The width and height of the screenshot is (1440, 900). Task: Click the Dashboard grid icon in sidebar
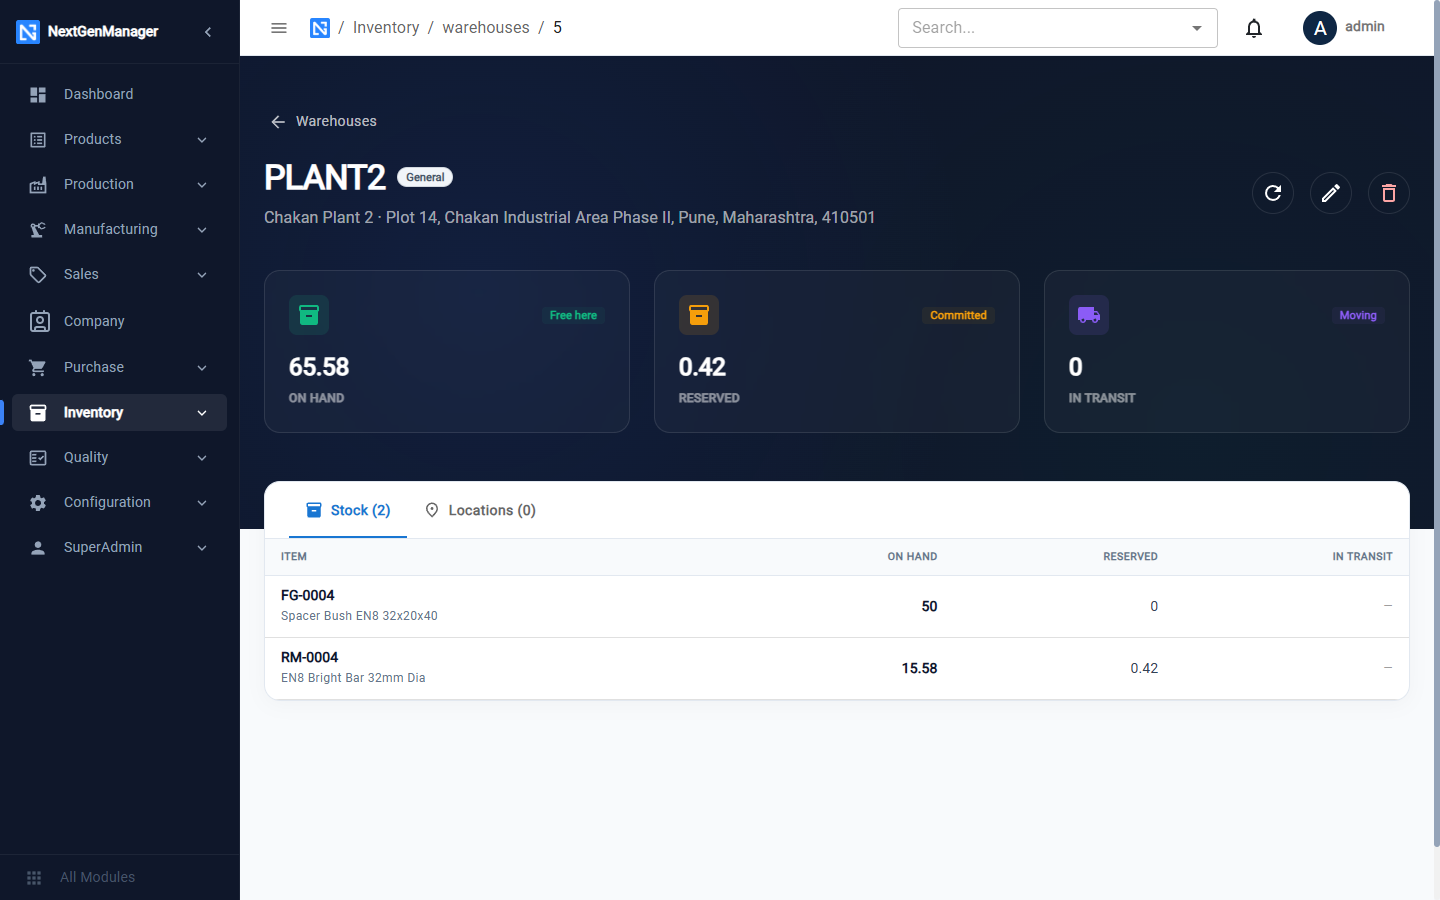tap(38, 94)
